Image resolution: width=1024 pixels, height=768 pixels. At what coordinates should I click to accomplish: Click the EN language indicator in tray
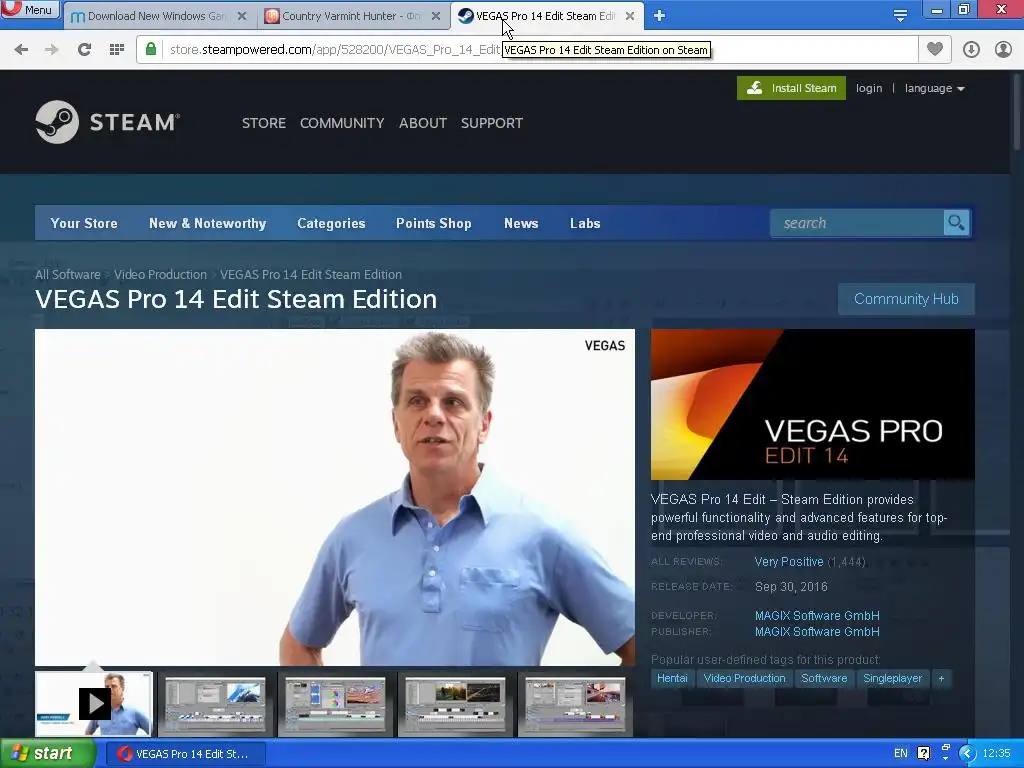click(901, 754)
